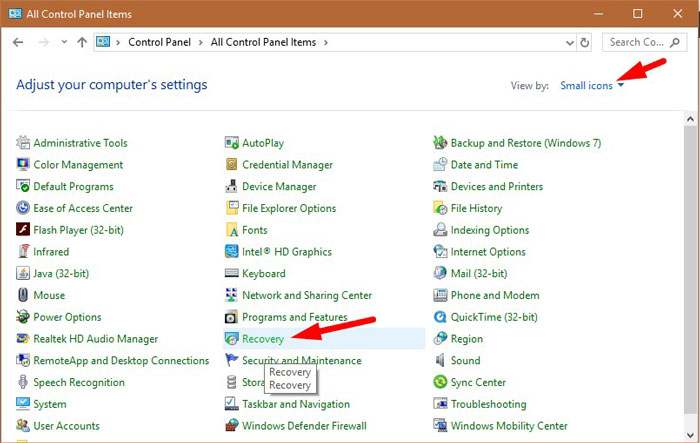Click the Intel HD Graphics icon
This screenshot has height=443, width=700.
click(x=231, y=251)
